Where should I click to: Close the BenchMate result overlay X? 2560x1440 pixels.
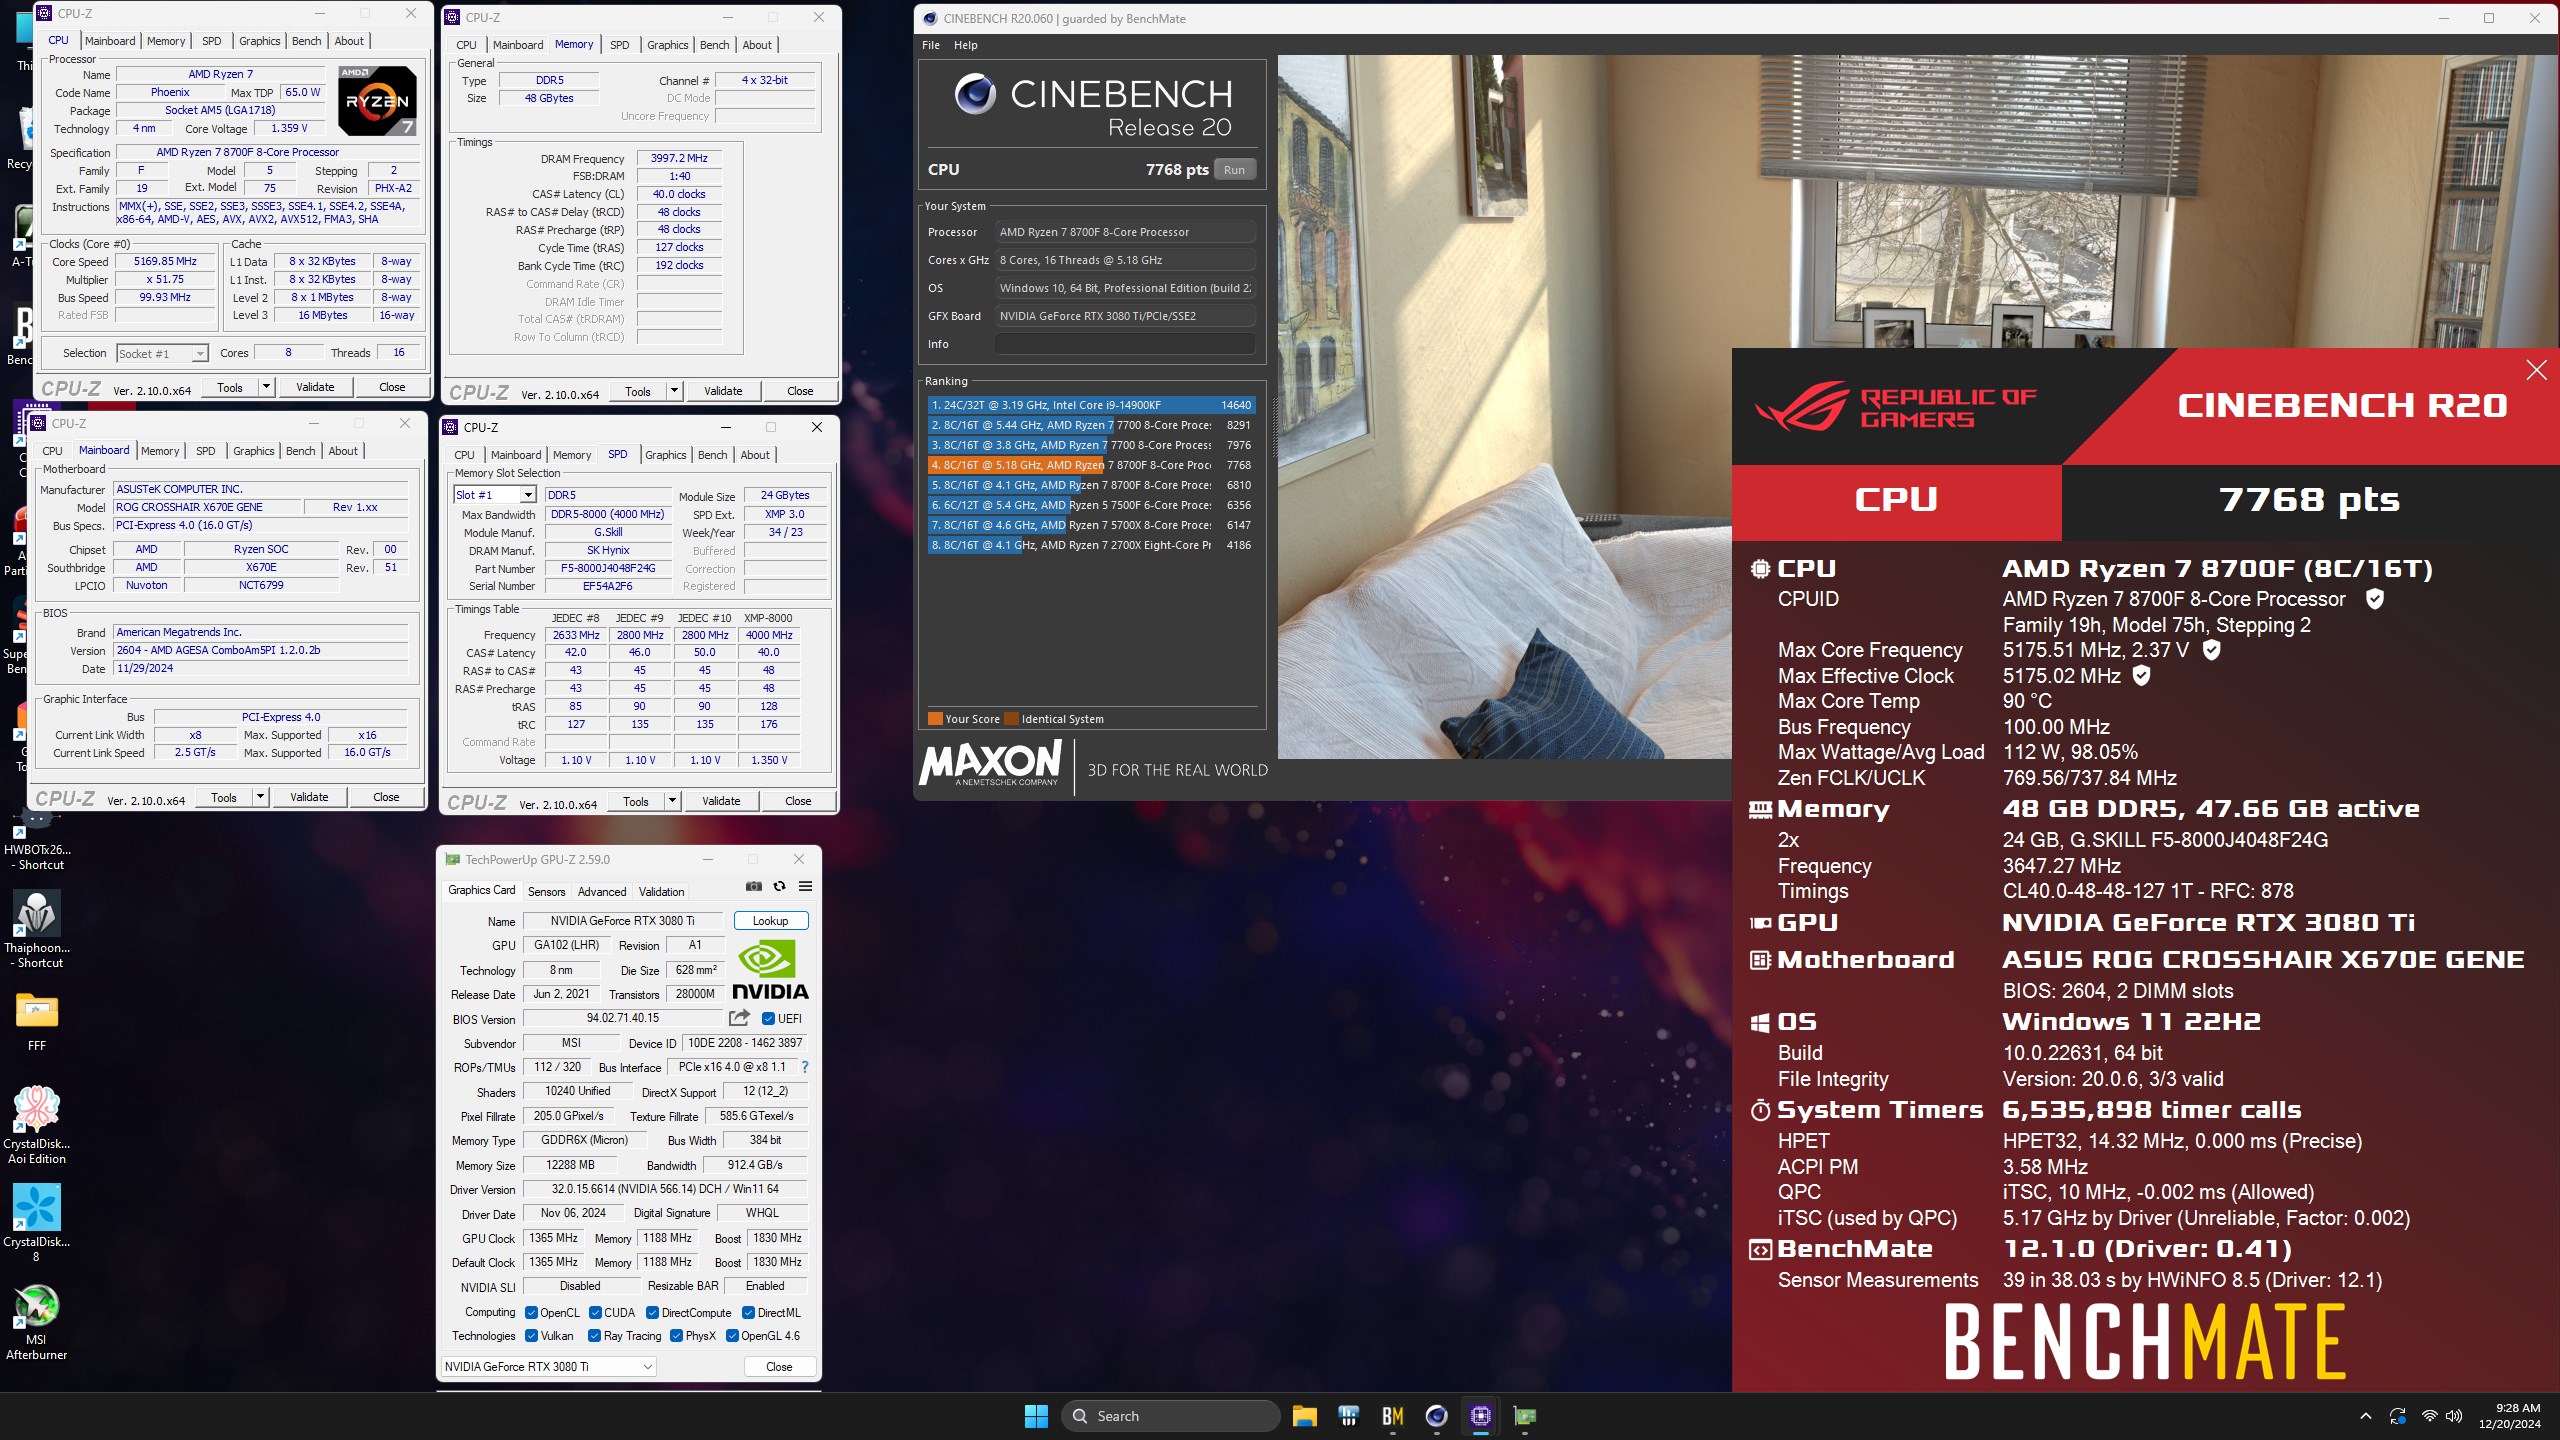(x=2536, y=370)
